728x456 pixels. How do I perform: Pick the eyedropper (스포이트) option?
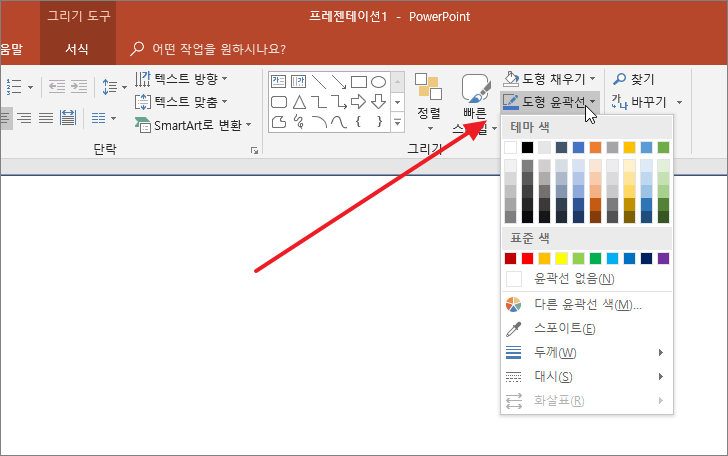tap(587, 329)
